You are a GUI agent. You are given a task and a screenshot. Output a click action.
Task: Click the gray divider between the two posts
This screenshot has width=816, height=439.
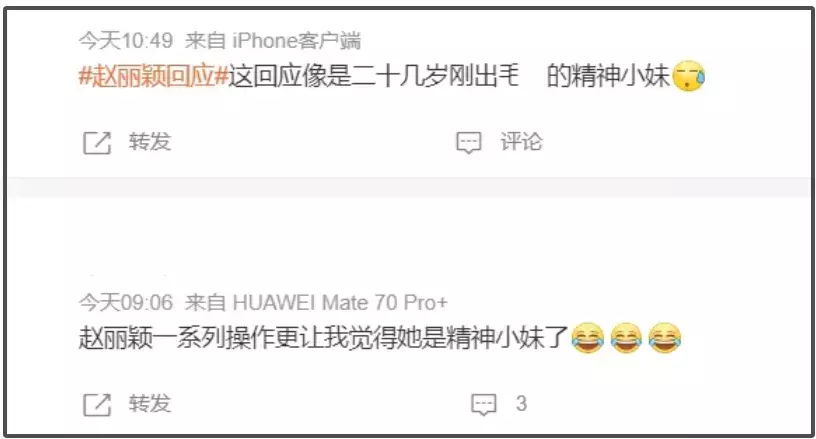coord(410,187)
